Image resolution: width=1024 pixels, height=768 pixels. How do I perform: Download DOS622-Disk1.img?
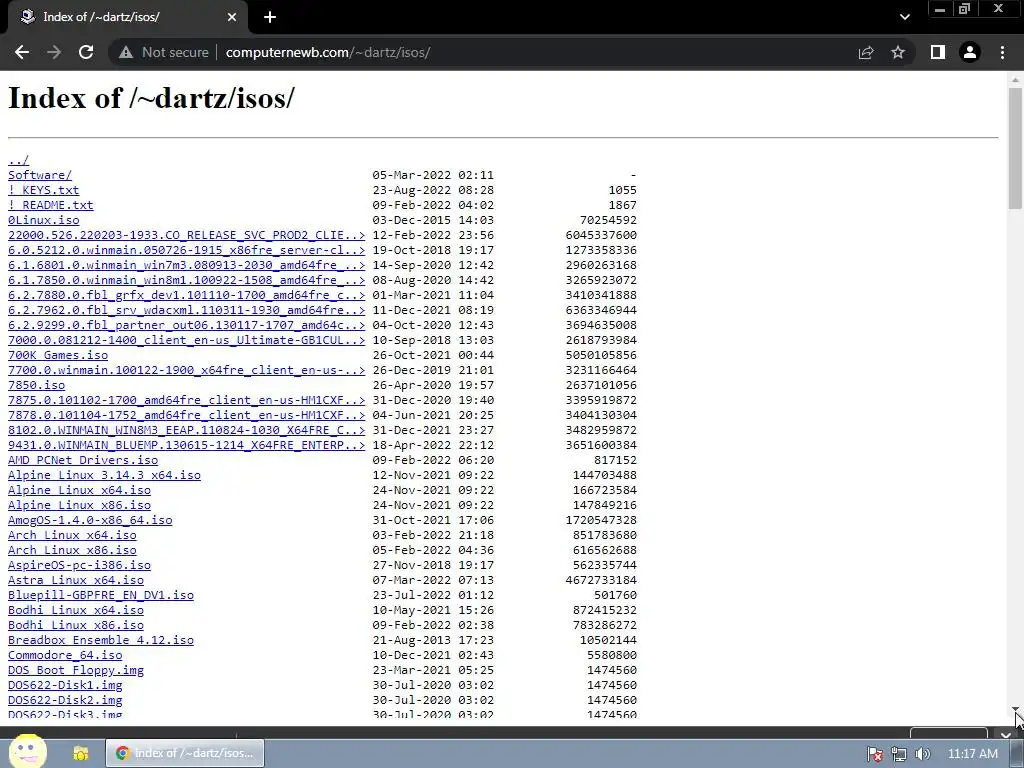65,686
